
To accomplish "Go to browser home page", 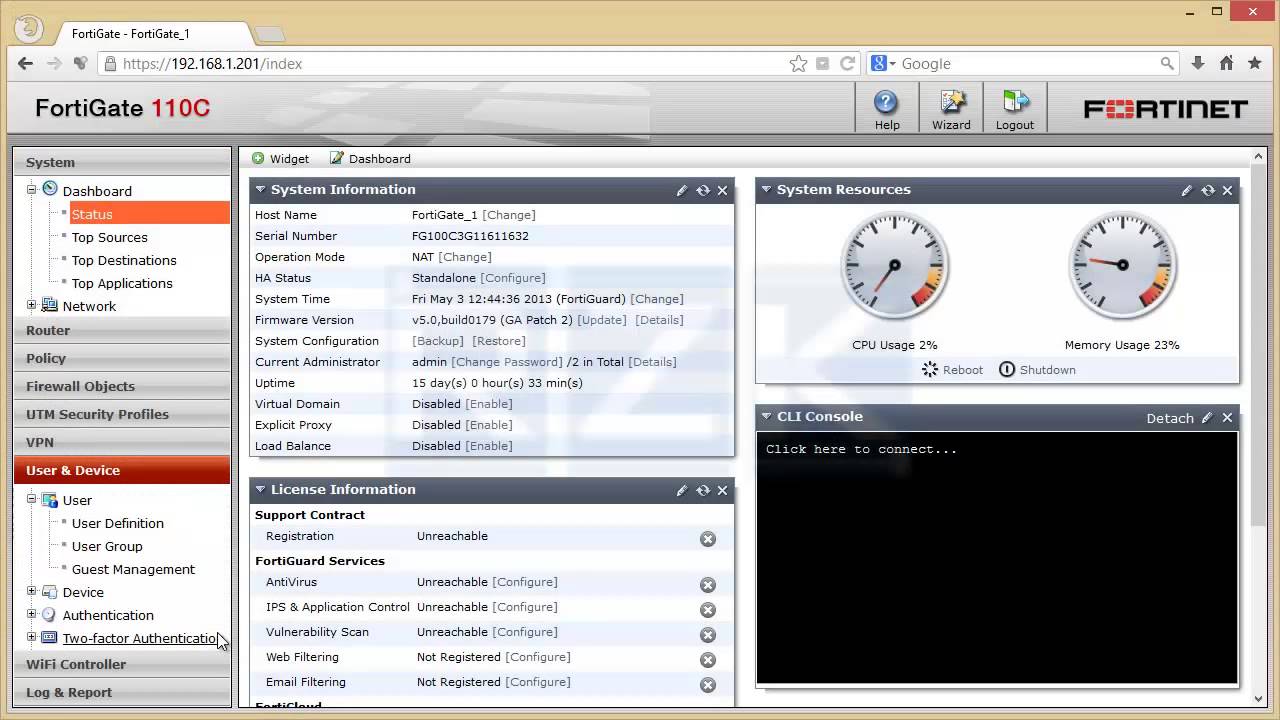I will (1226, 63).
